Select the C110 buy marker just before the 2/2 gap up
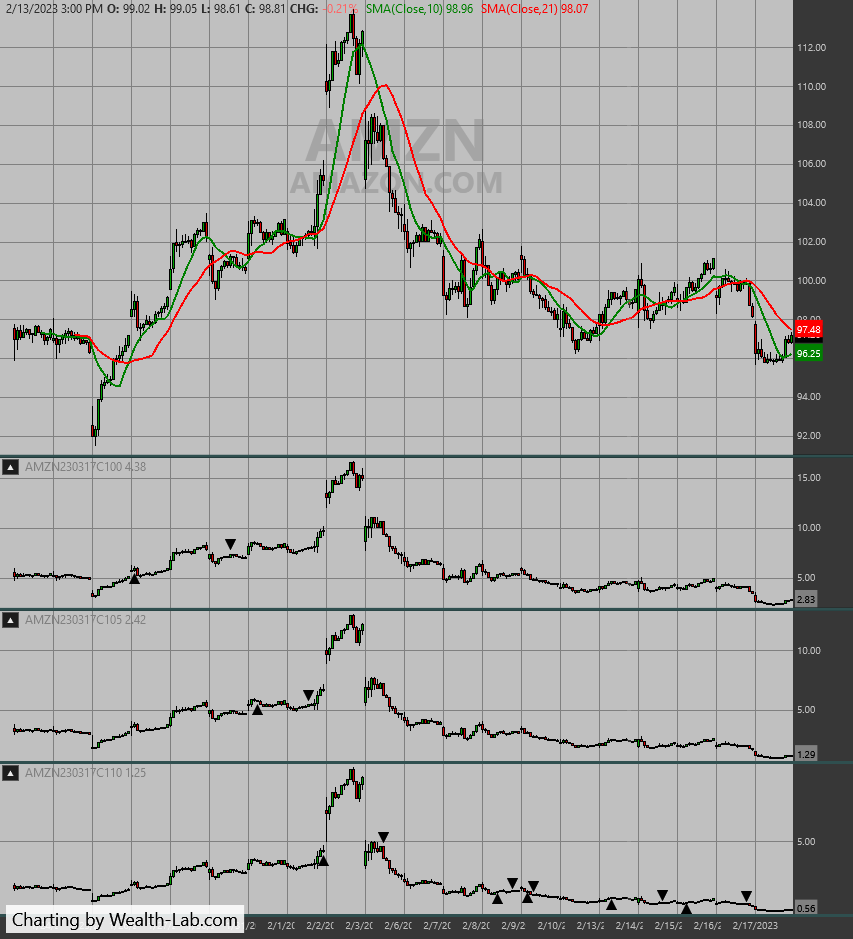853x939 pixels. (323, 861)
